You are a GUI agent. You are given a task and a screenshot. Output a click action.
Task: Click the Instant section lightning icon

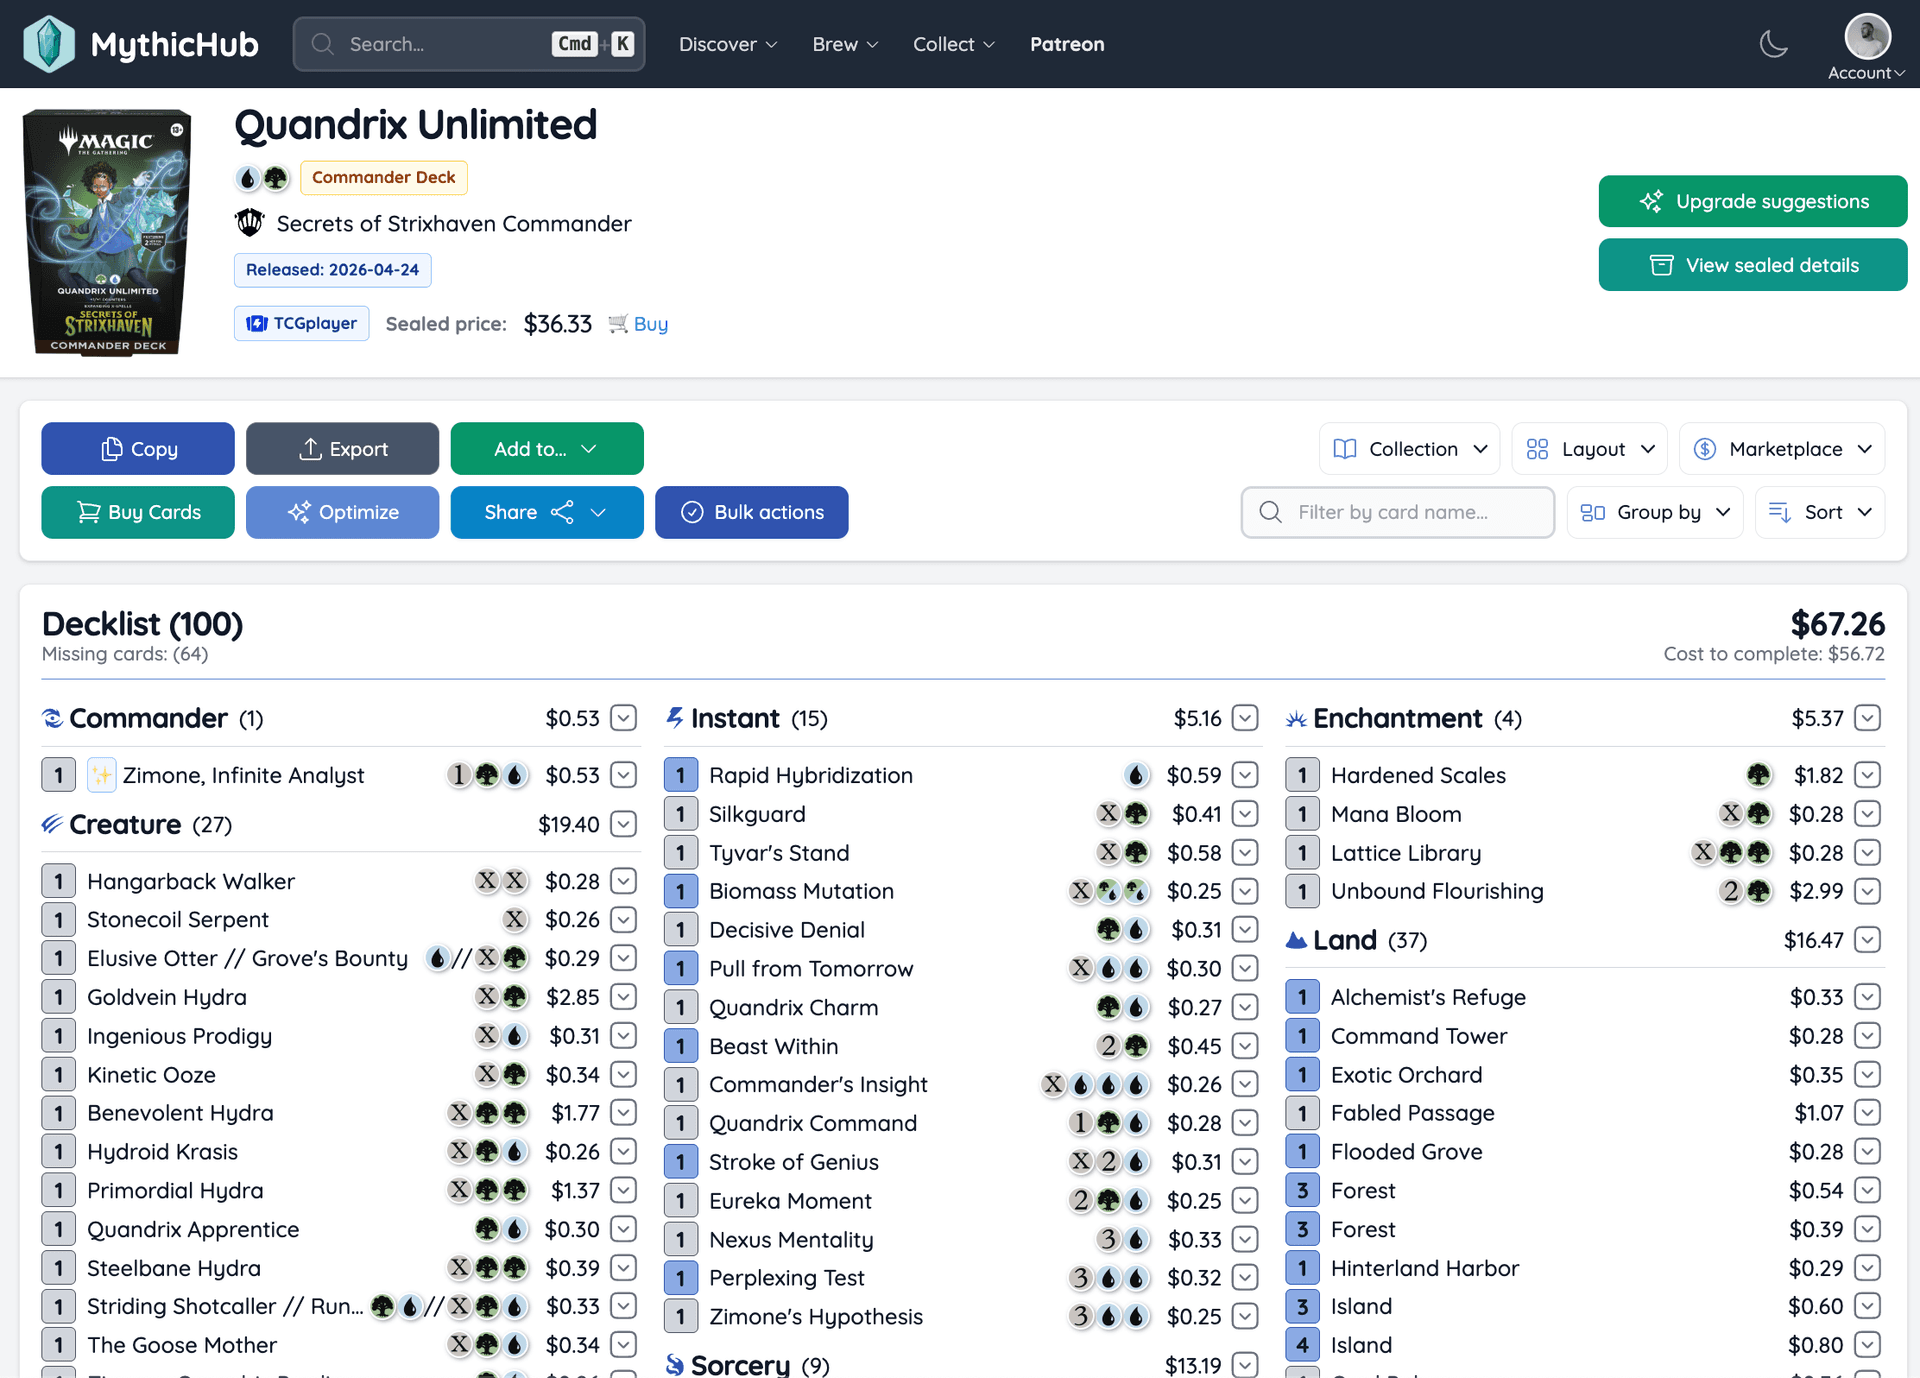[675, 718]
